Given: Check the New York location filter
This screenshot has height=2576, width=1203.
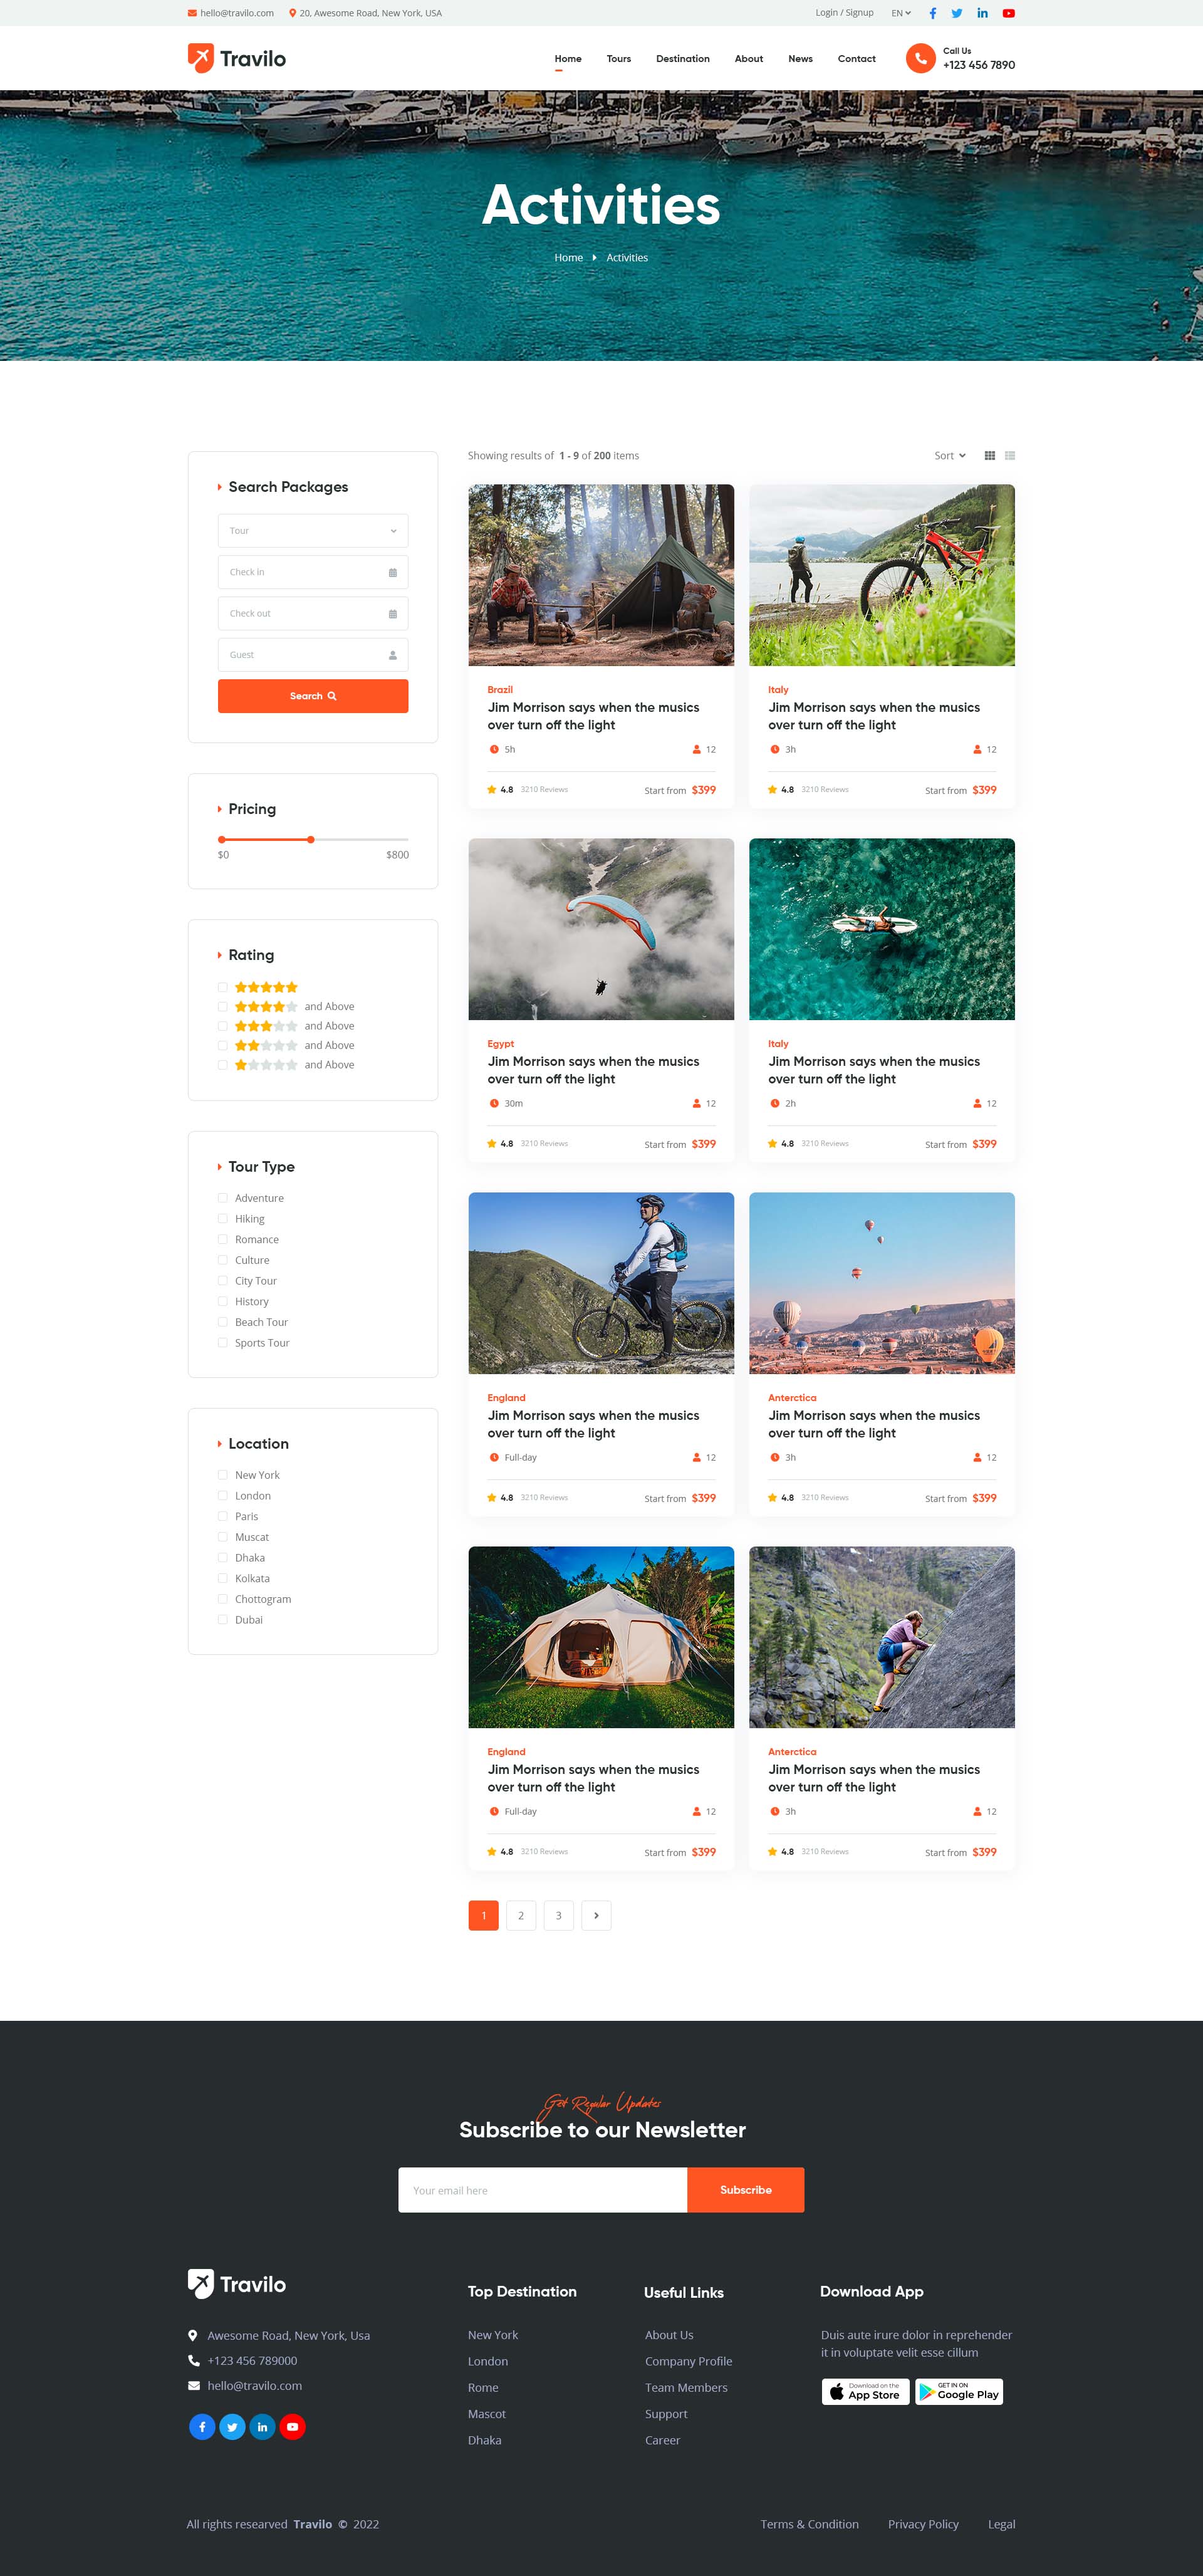Looking at the screenshot, I should pyautogui.click(x=222, y=1475).
